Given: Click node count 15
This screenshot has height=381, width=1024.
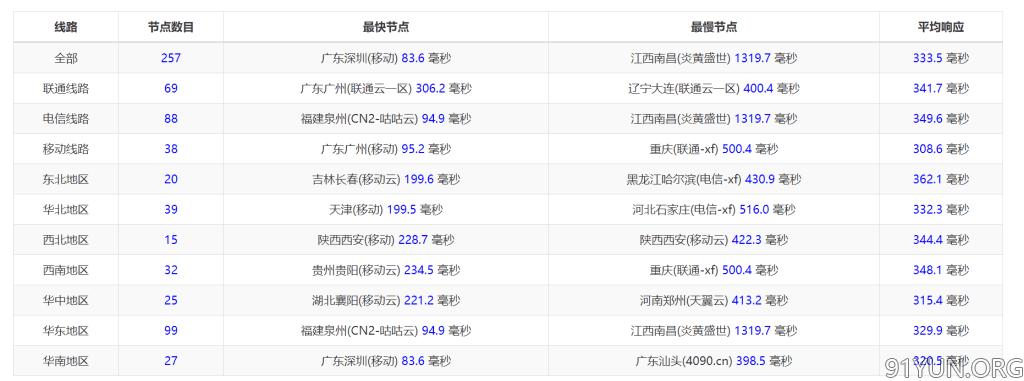Looking at the screenshot, I should (170, 240).
